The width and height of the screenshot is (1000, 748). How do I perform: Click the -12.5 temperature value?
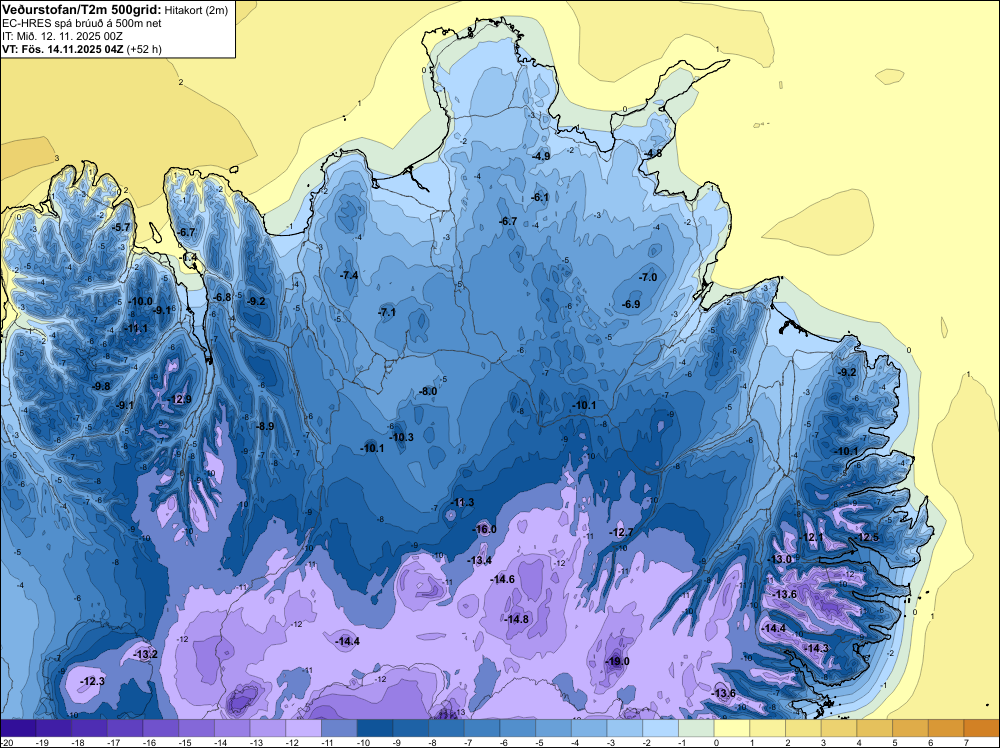pos(867,537)
